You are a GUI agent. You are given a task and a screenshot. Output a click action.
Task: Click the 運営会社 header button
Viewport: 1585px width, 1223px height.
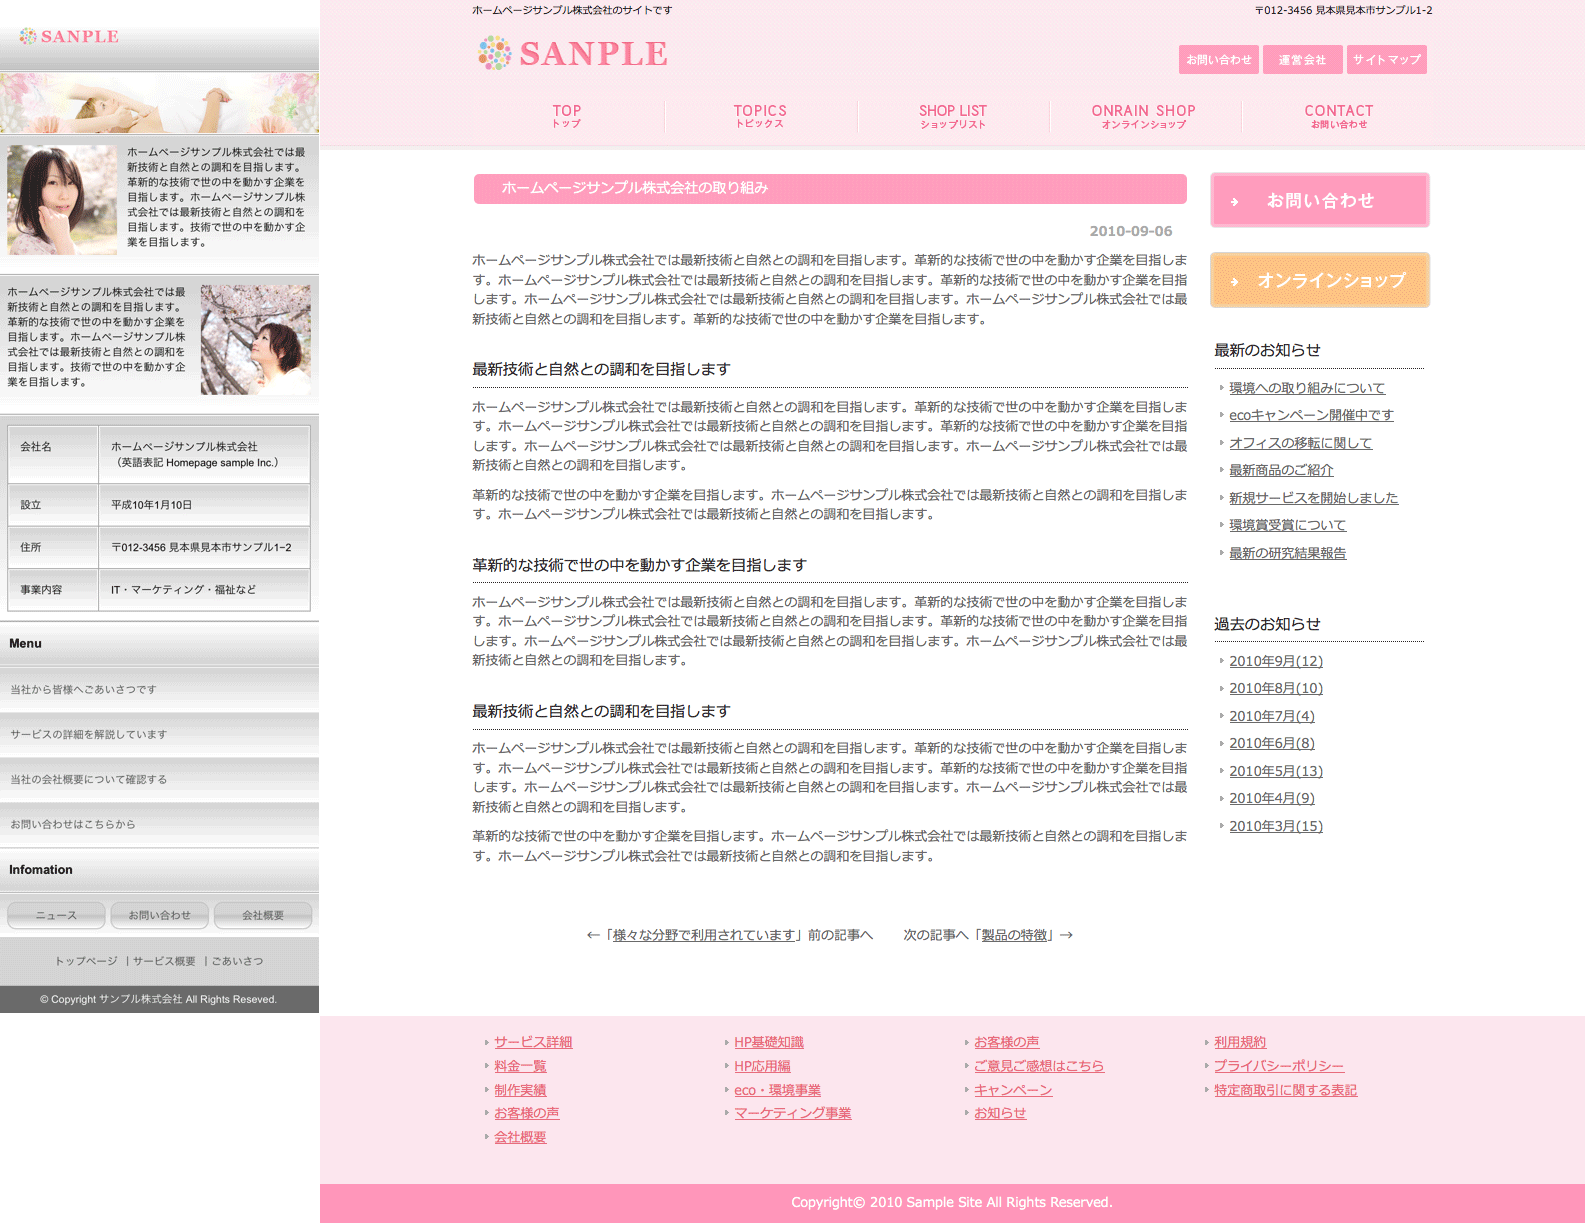tap(1302, 60)
